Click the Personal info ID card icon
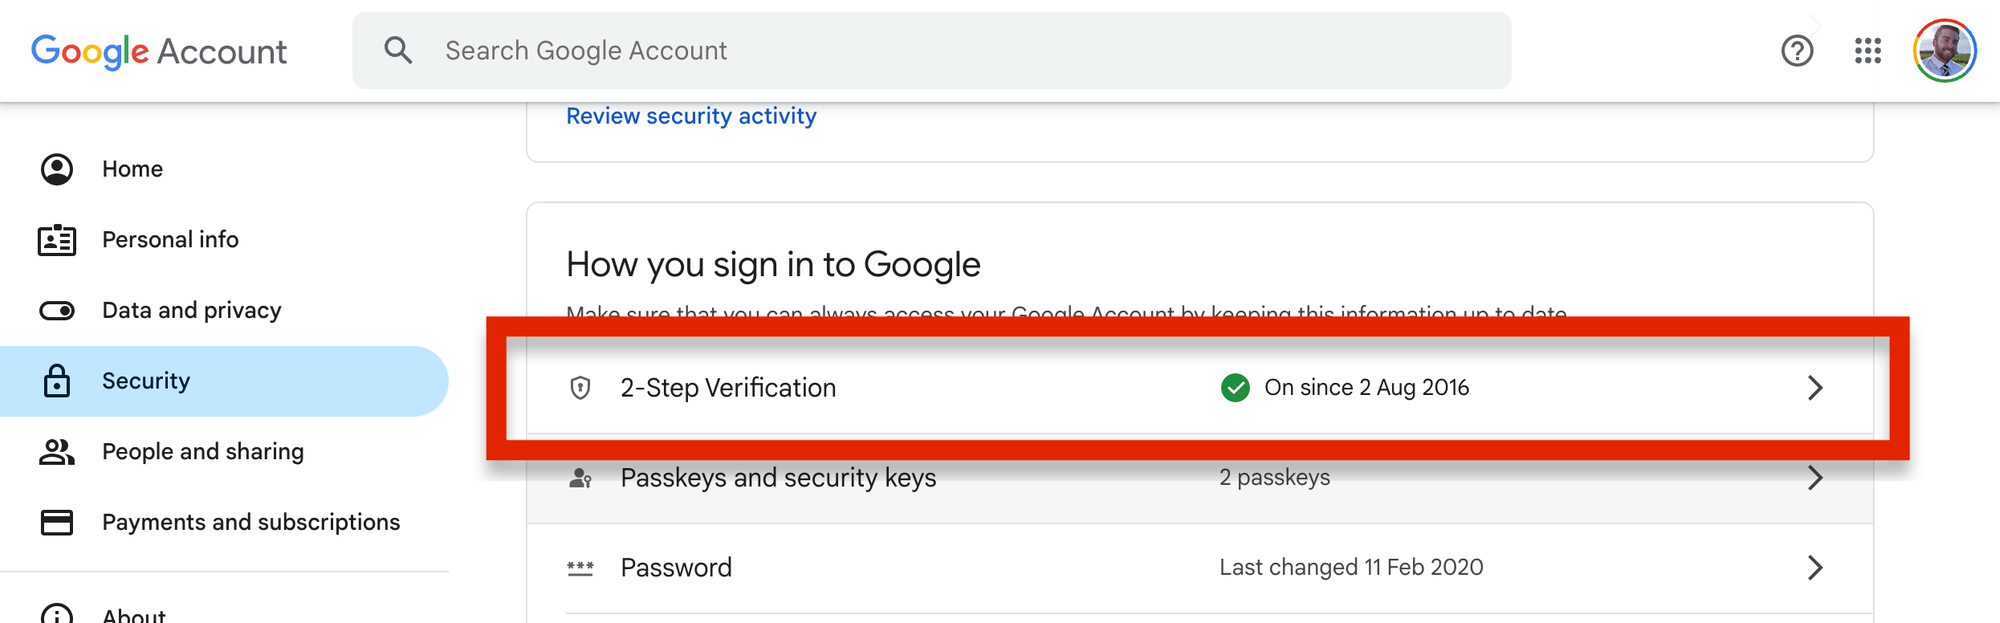Screen dimensions: 2000x623 click(57, 240)
